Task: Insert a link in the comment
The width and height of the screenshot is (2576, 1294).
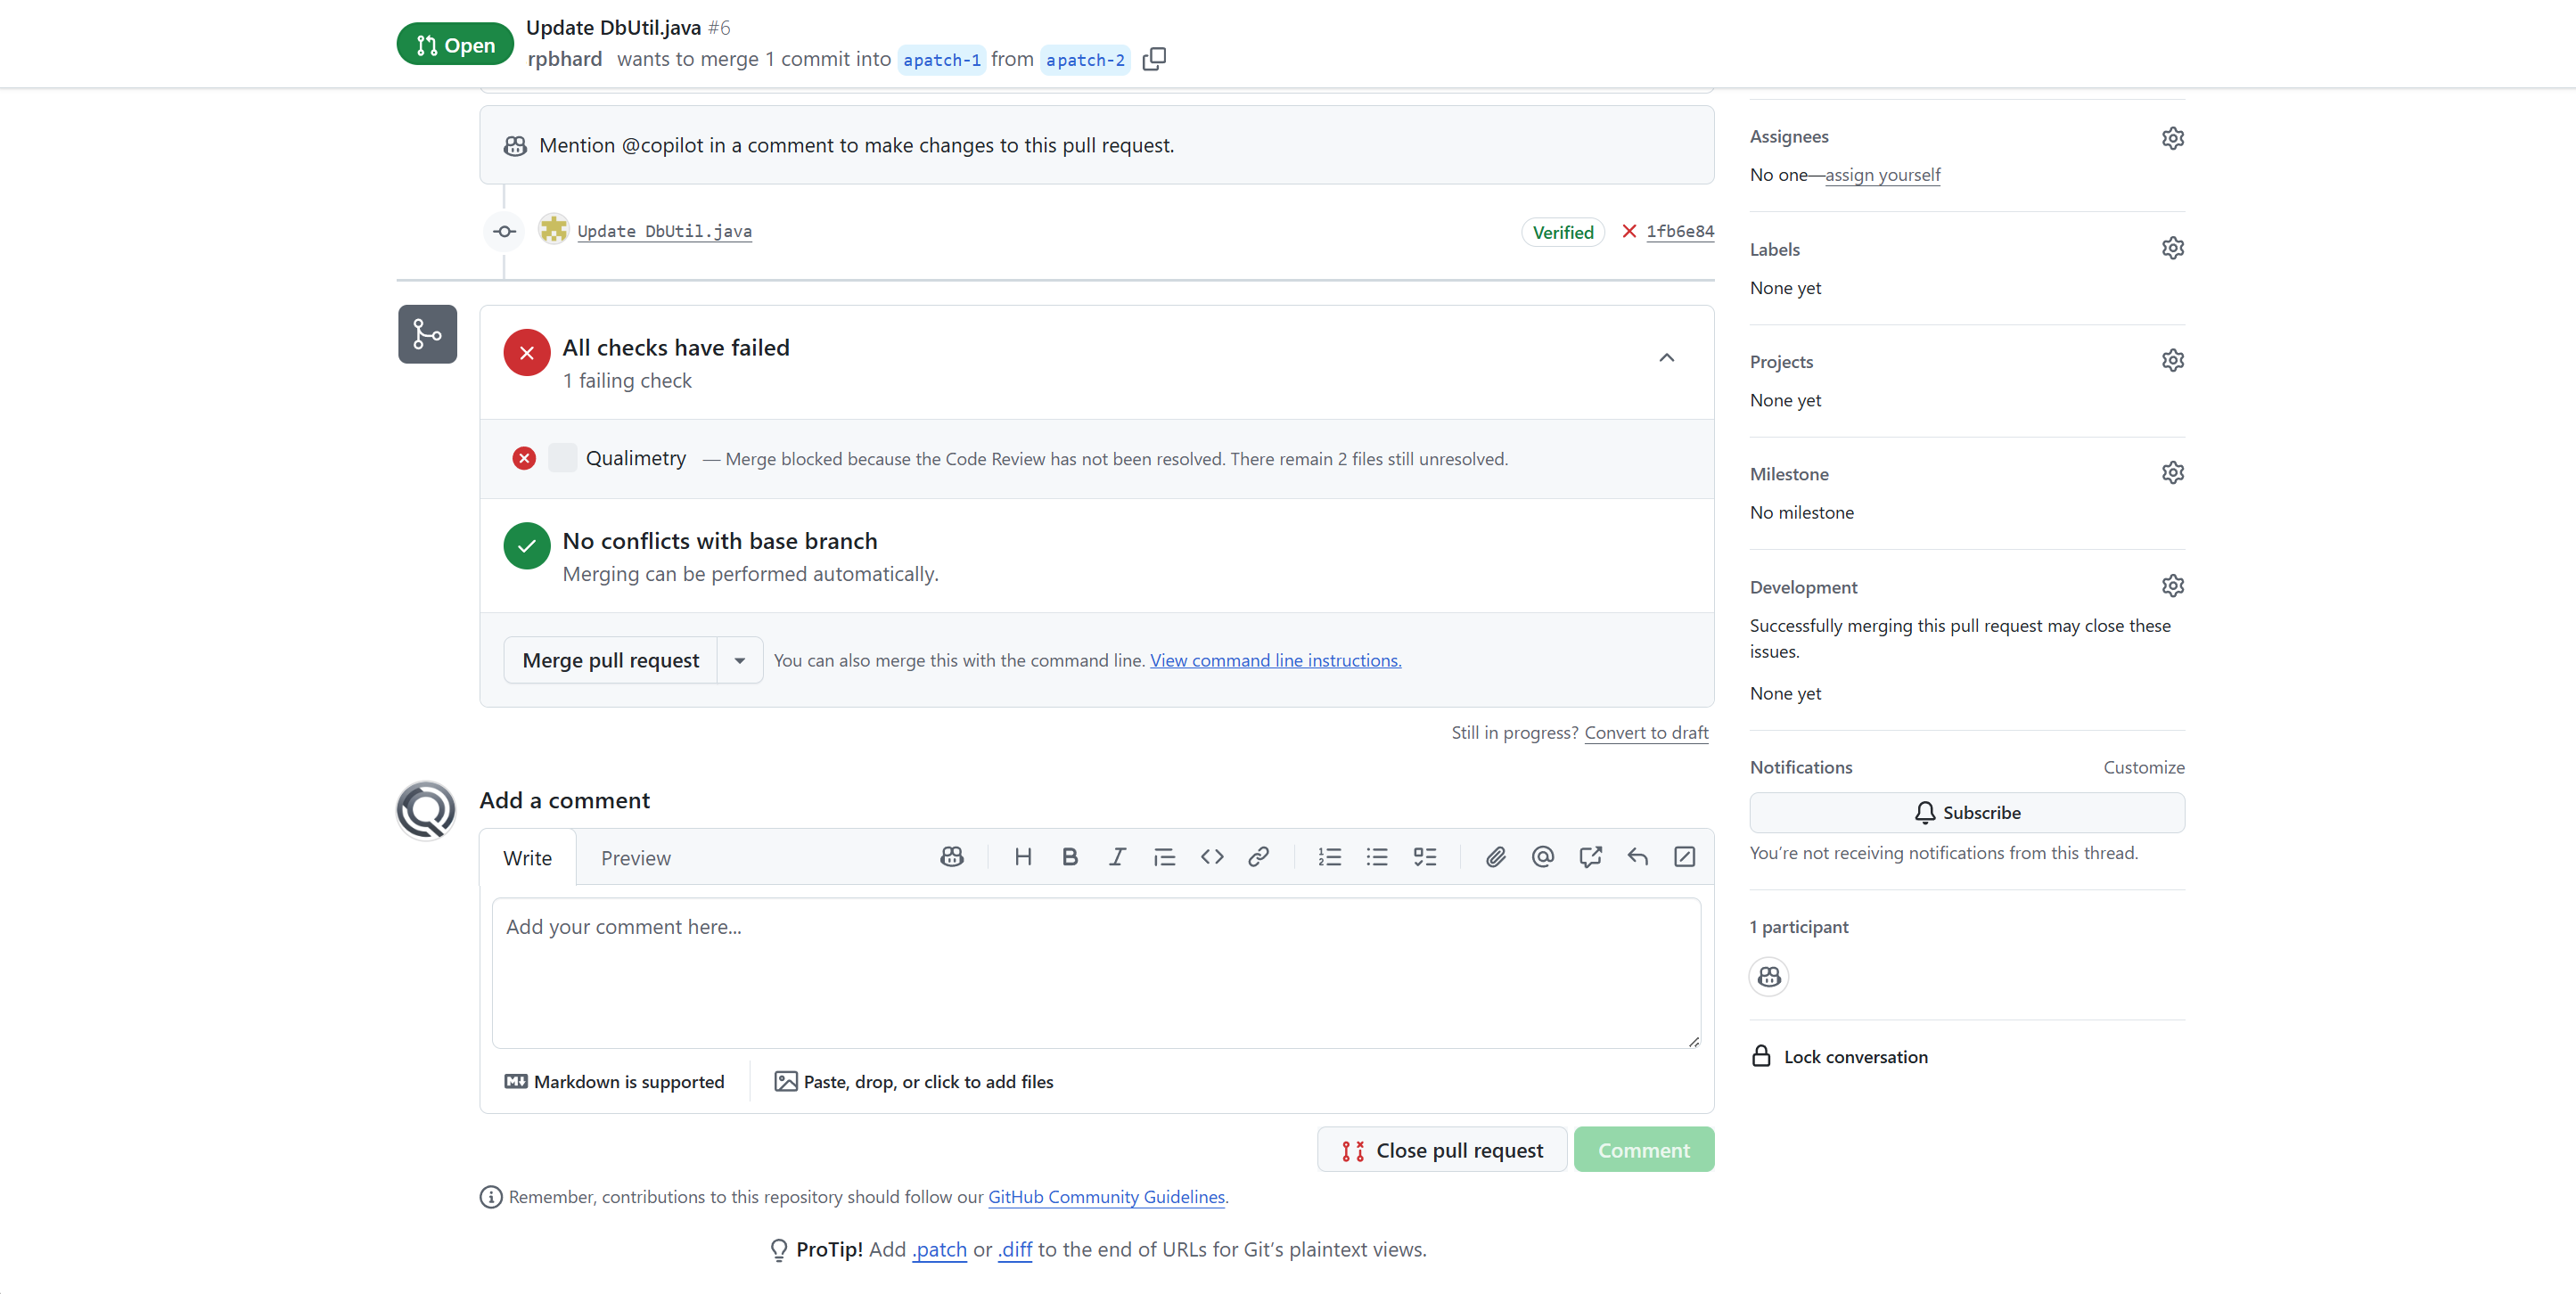Action: (1258, 857)
